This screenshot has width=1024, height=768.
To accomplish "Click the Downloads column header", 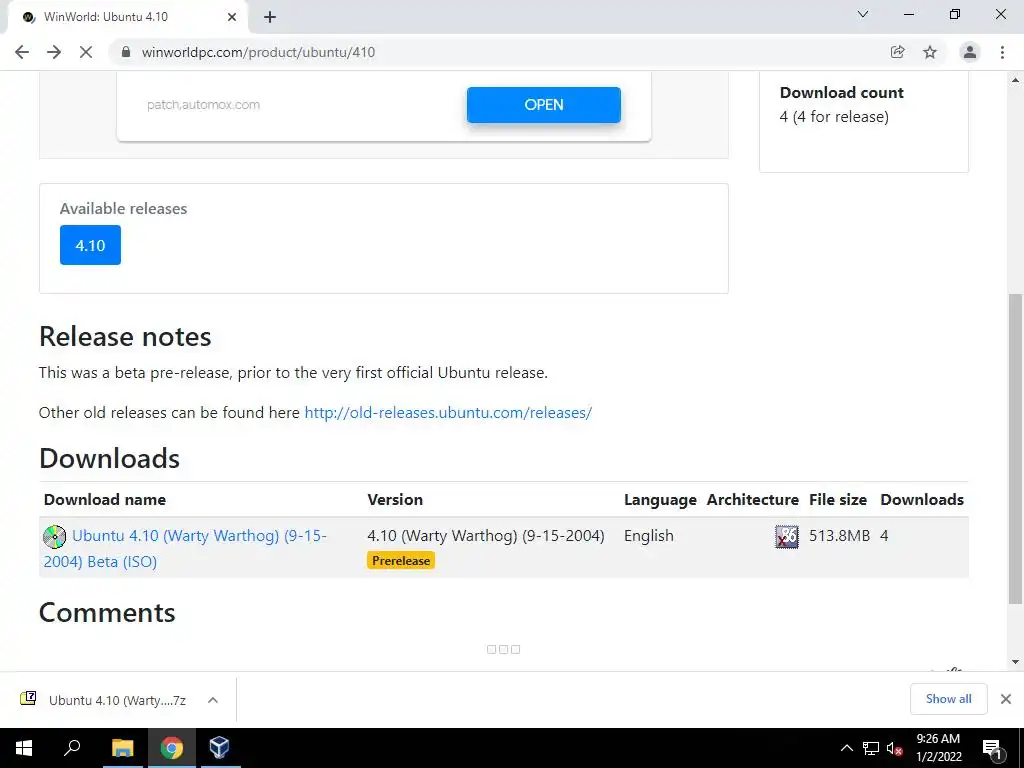I will click(921, 500).
